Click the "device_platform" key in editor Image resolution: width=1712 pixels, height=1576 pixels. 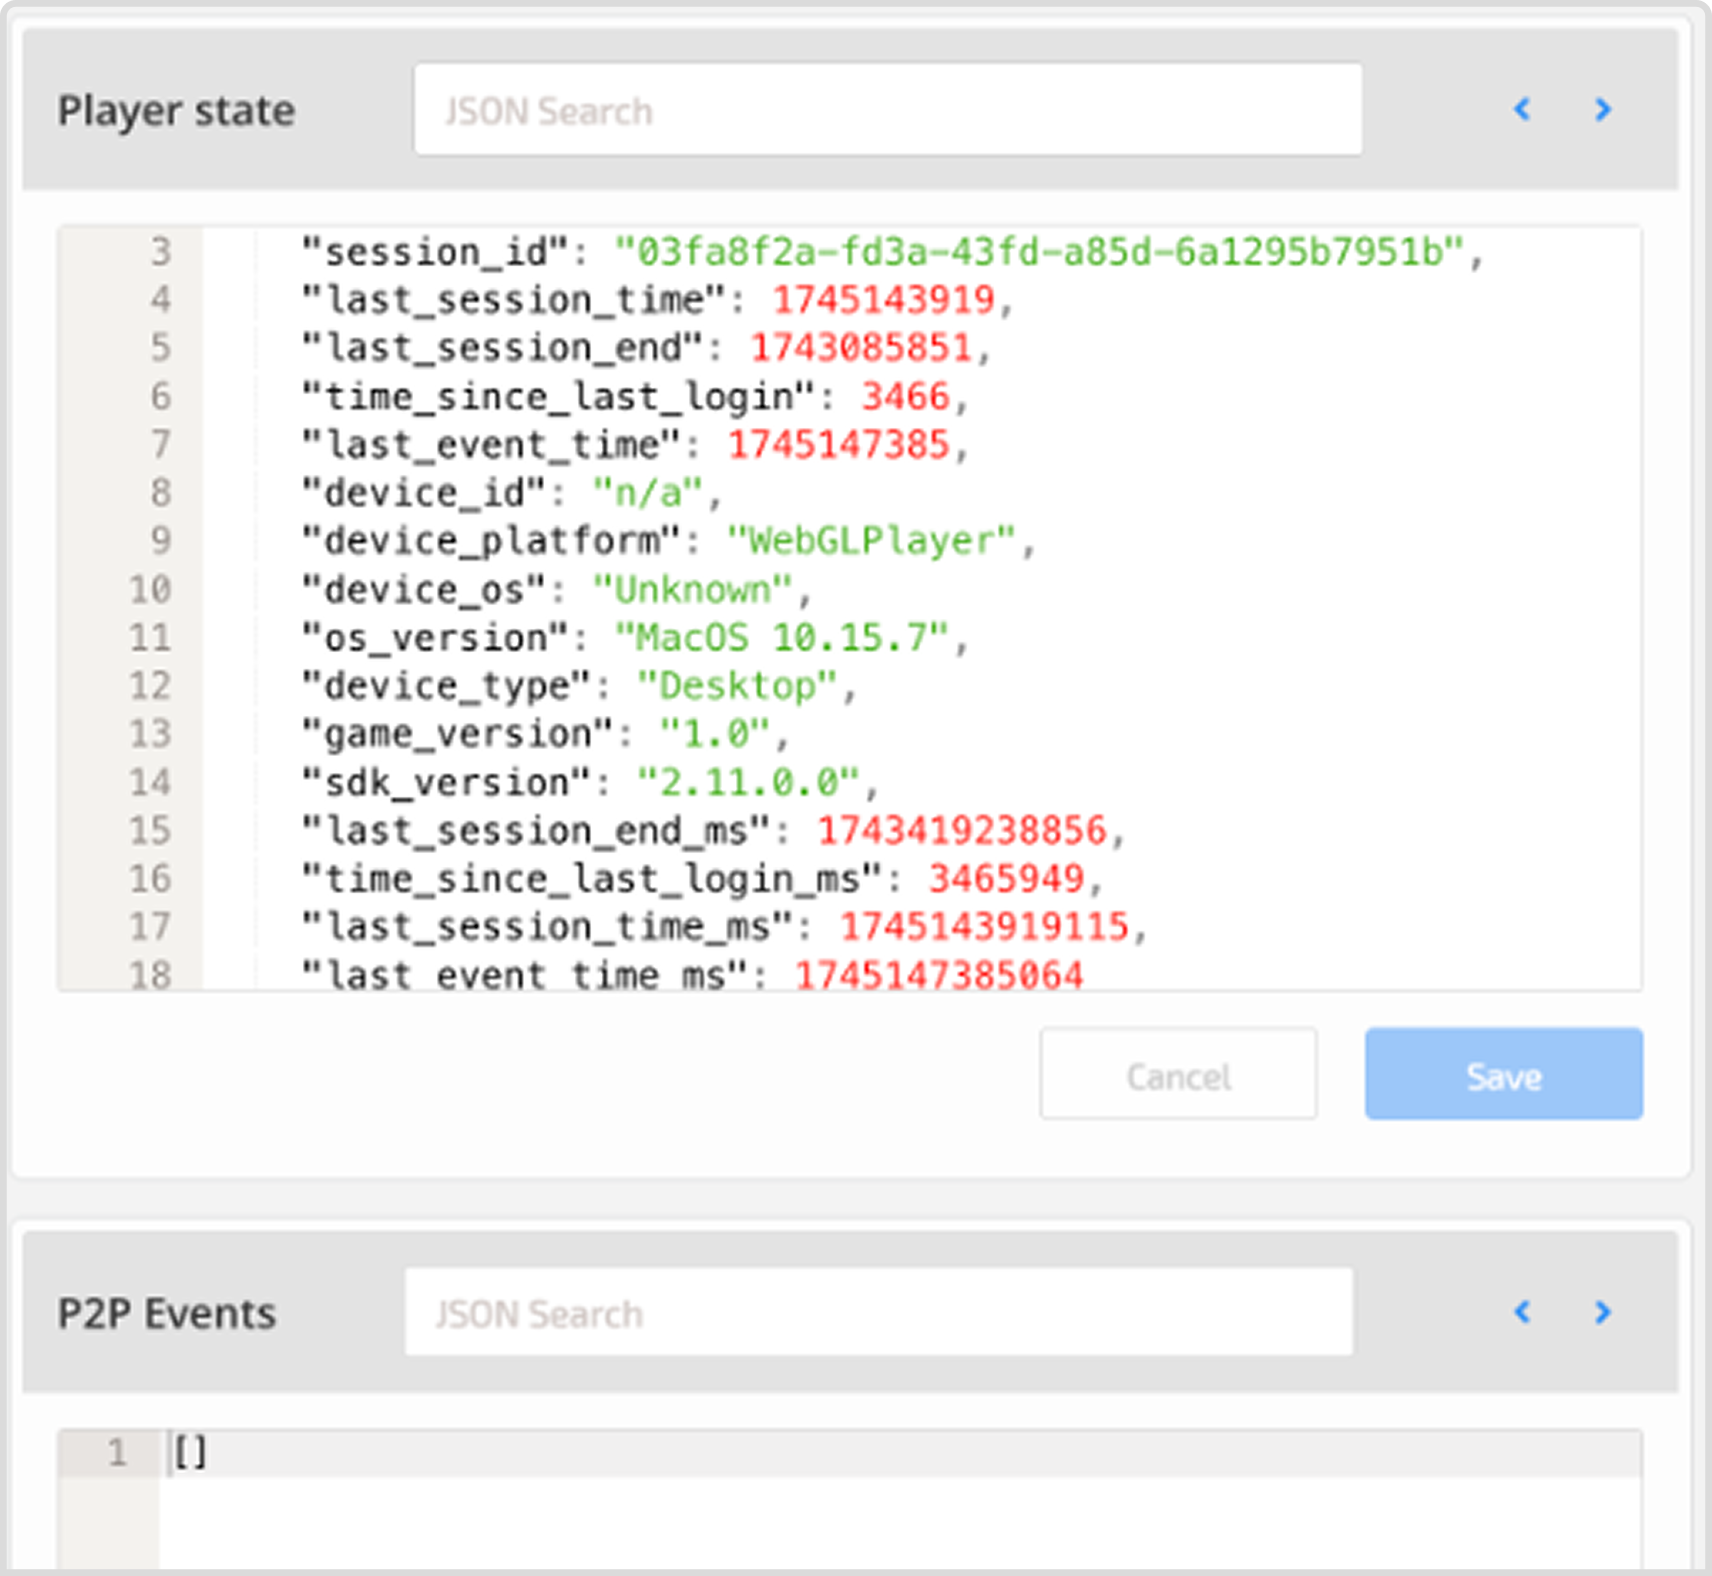[491, 541]
